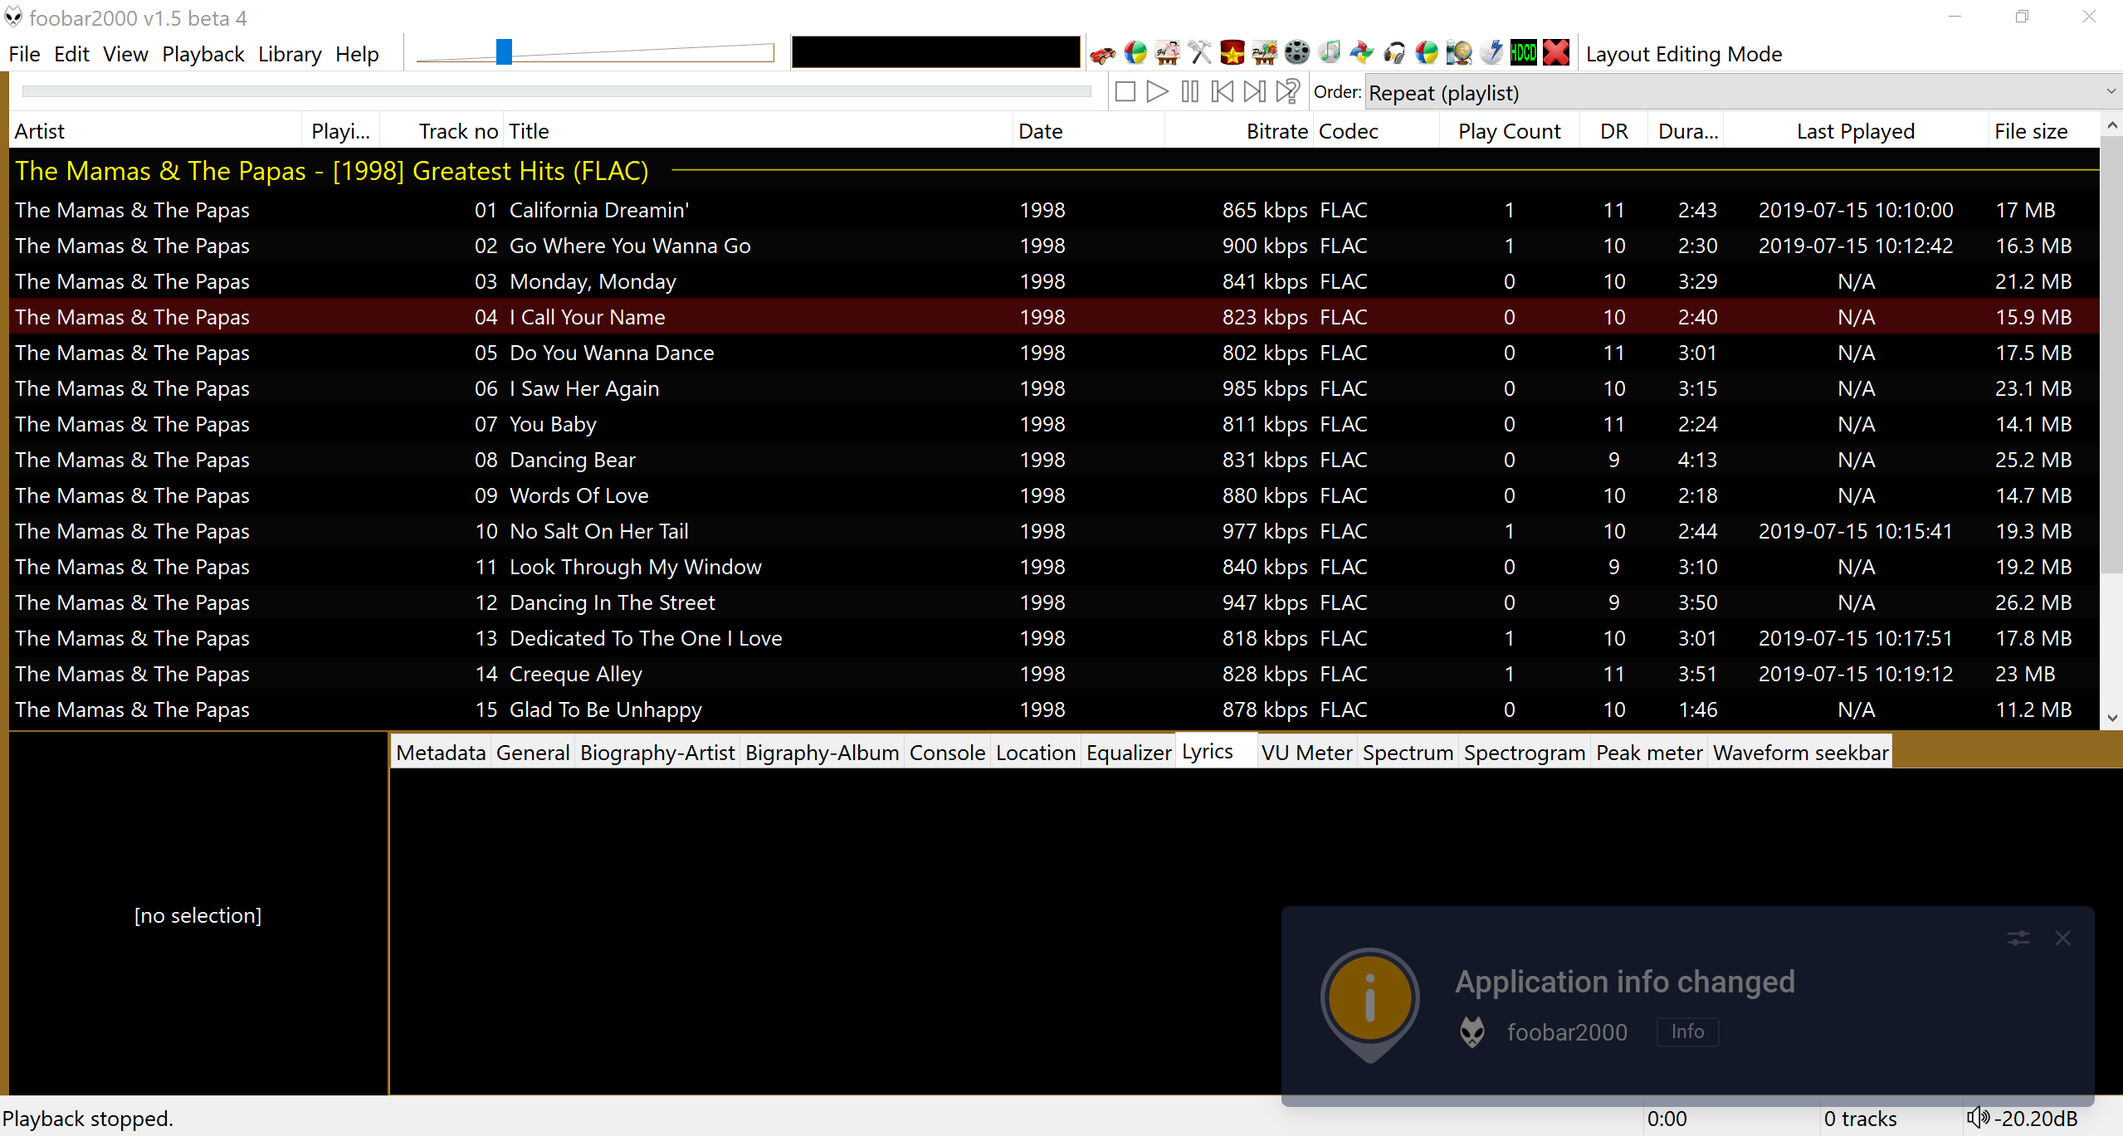Click the seek bar below the menu
The image size is (2123, 1136).
click(556, 92)
